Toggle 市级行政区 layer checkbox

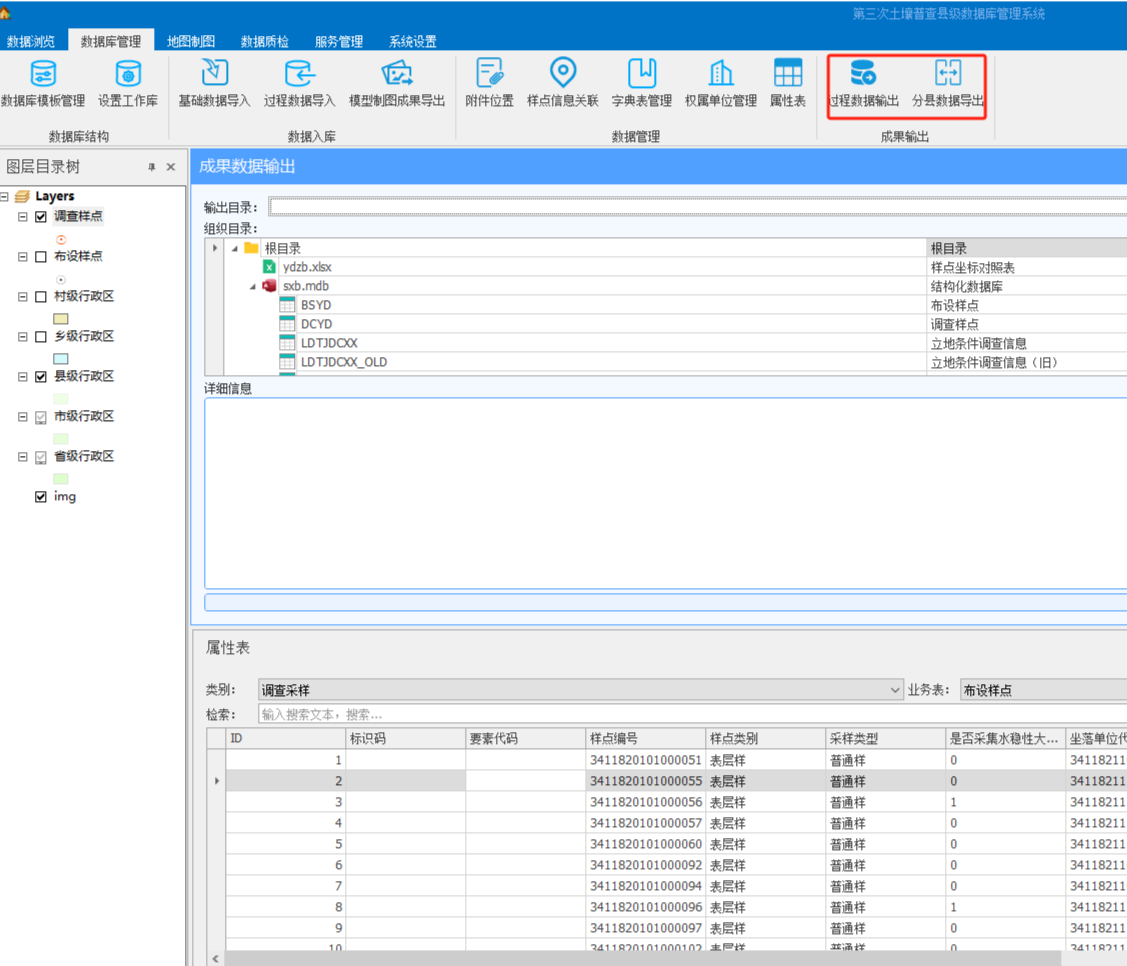tap(41, 417)
